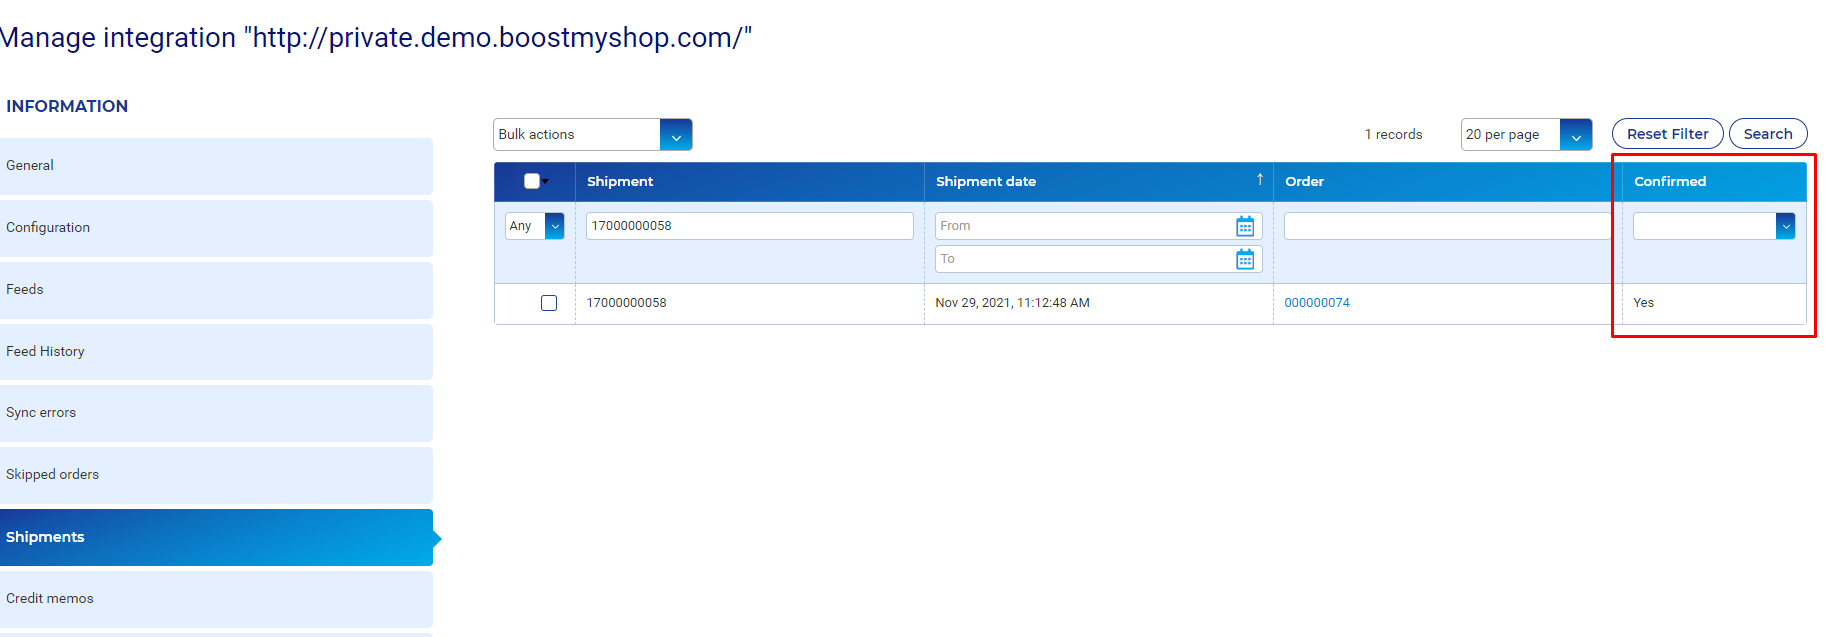Expand the 'Any' selection filter dropdown
The width and height of the screenshot is (1827, 637).
[554, 226]
